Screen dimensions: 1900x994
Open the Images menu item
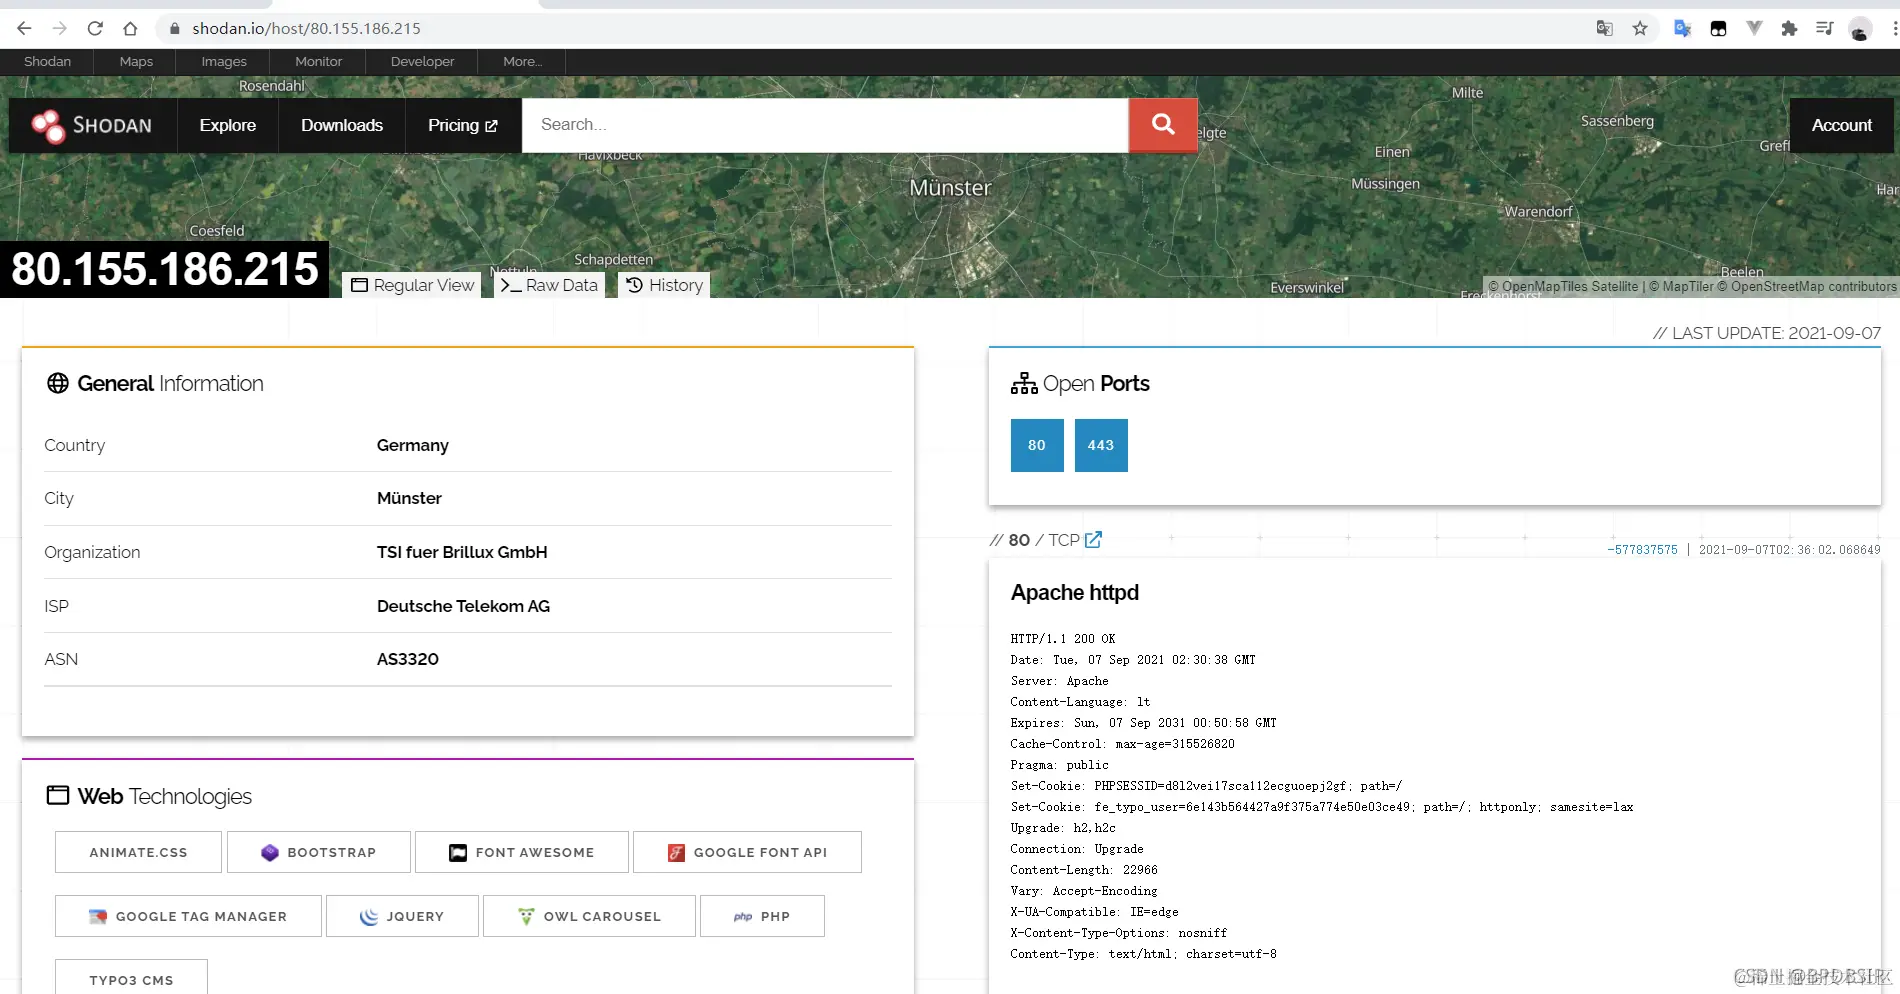(x=224, y=61)
